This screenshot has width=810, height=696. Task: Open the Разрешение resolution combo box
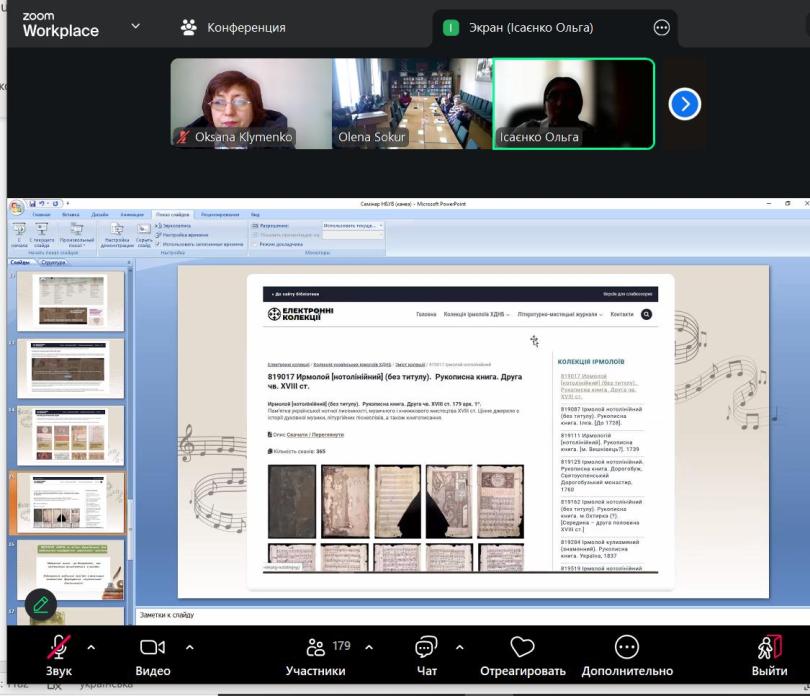(353, 226)
